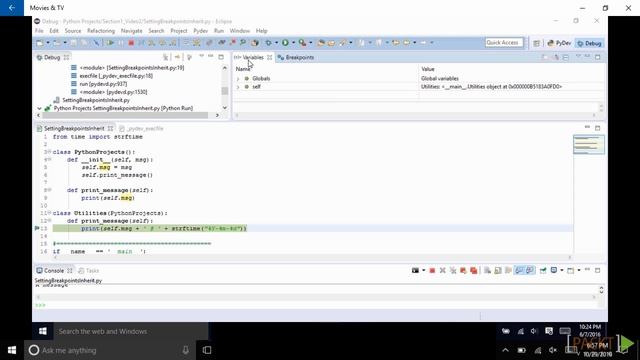640x360 pixels.
Task: Select the Console tab
Action: pyautogui.click(x=54, y=271)
